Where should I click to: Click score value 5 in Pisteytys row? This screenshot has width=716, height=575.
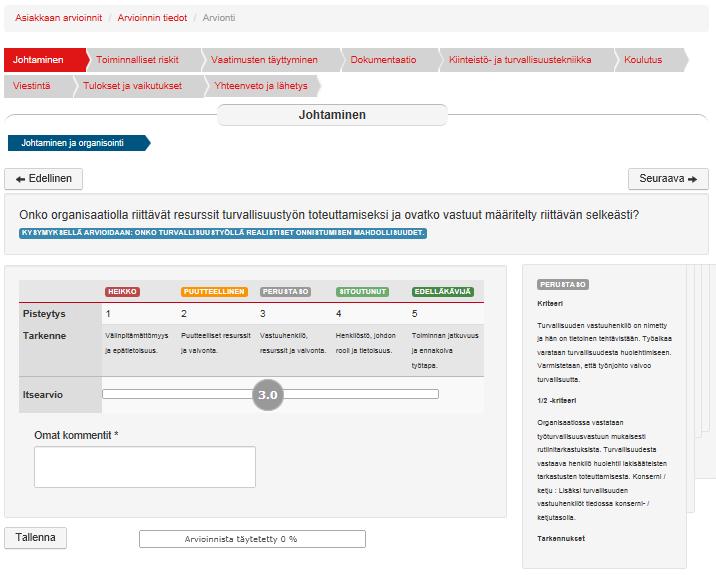(415, 314)
